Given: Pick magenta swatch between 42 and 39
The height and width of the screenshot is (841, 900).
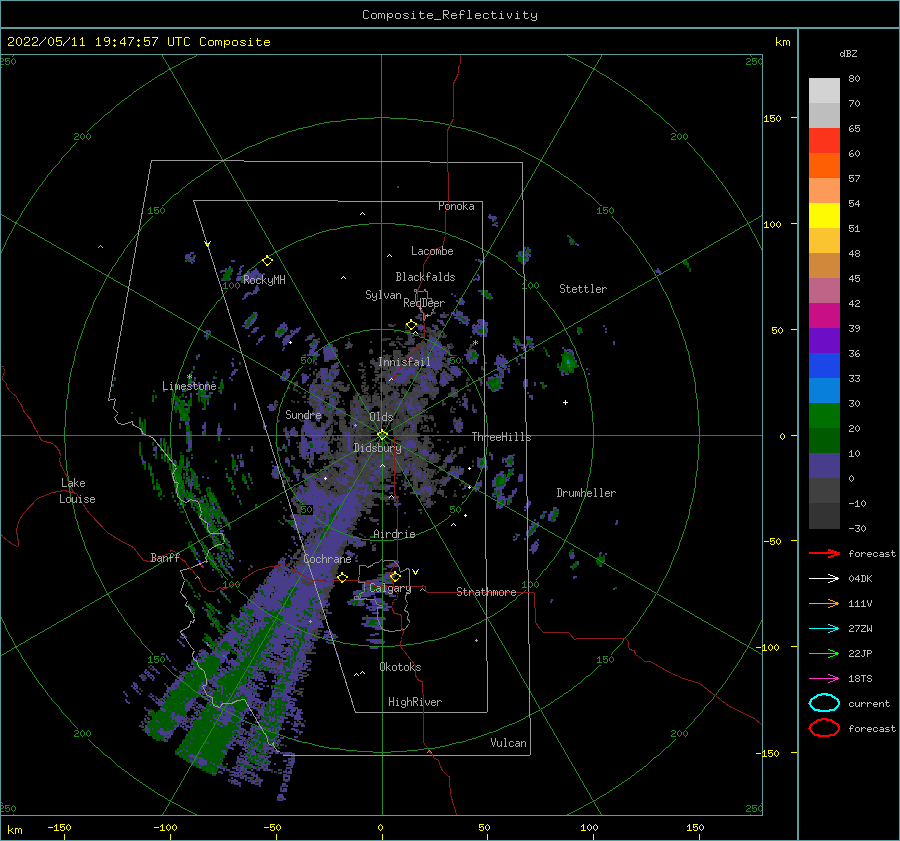Looking at the screenshot, I should pyautogui.click(x=824, y=315).
